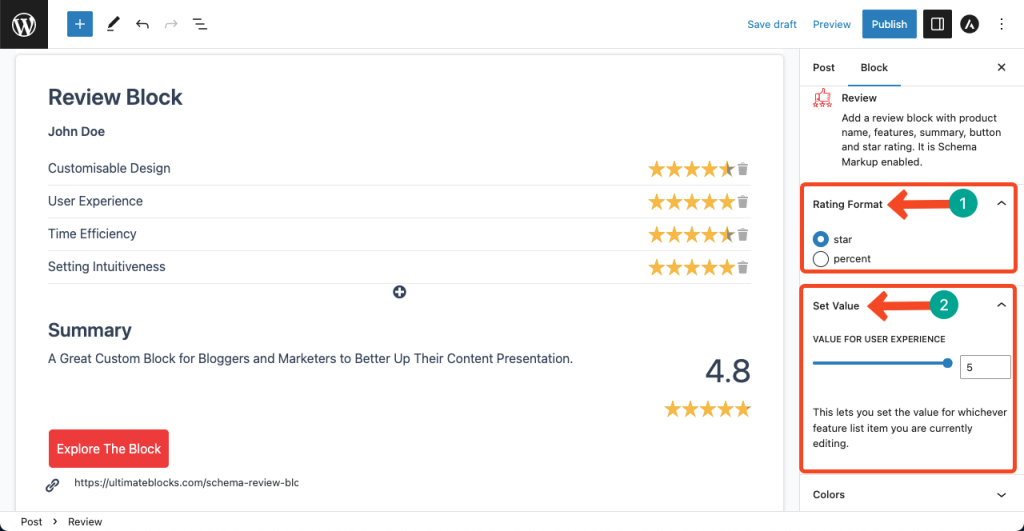Image resolution: width=1024 pixels, height=531 pixels.
Task: Select the pencil Tools icon
Action: point(112,24)
